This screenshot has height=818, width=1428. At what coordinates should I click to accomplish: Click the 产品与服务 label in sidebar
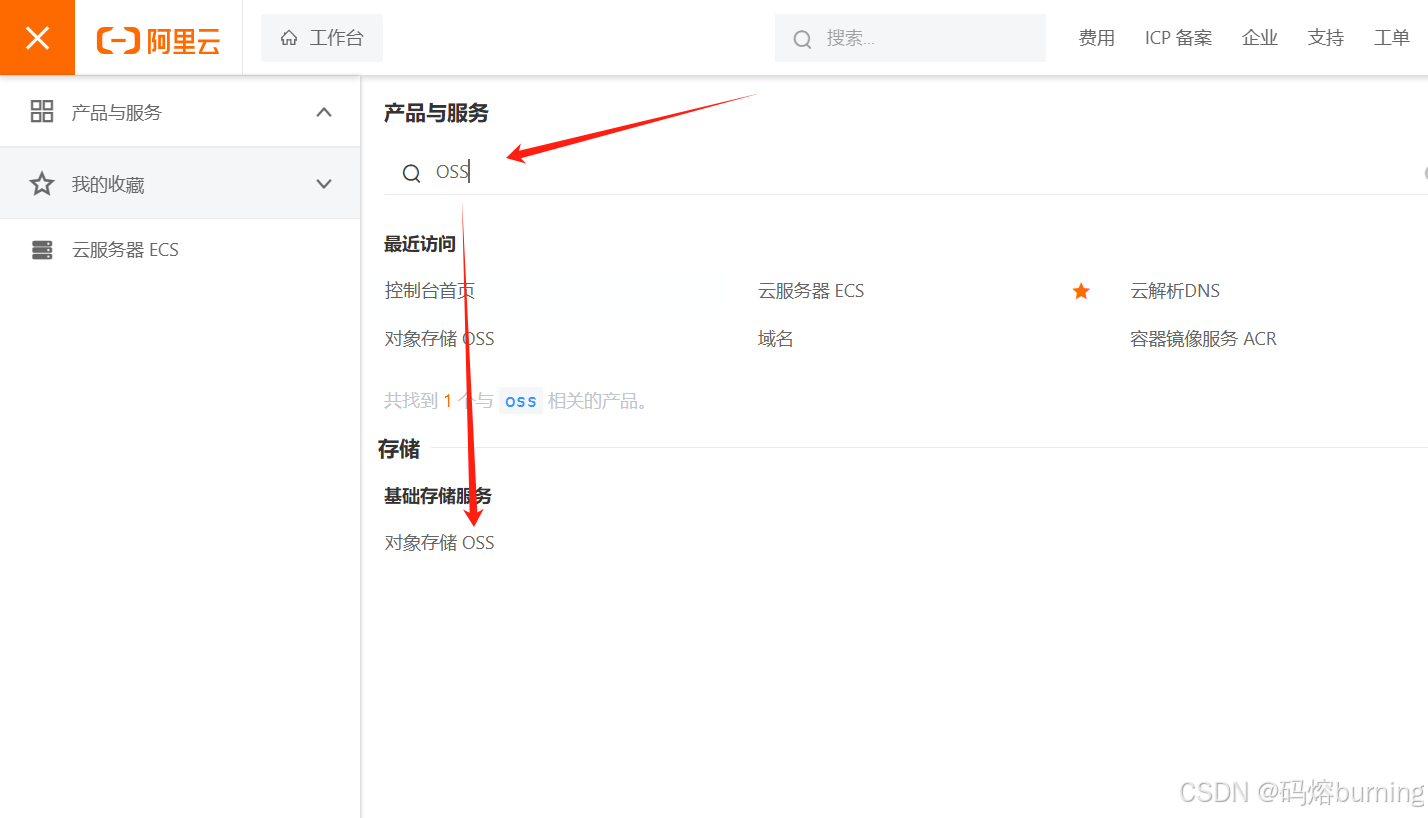click(x=117, y=112)
